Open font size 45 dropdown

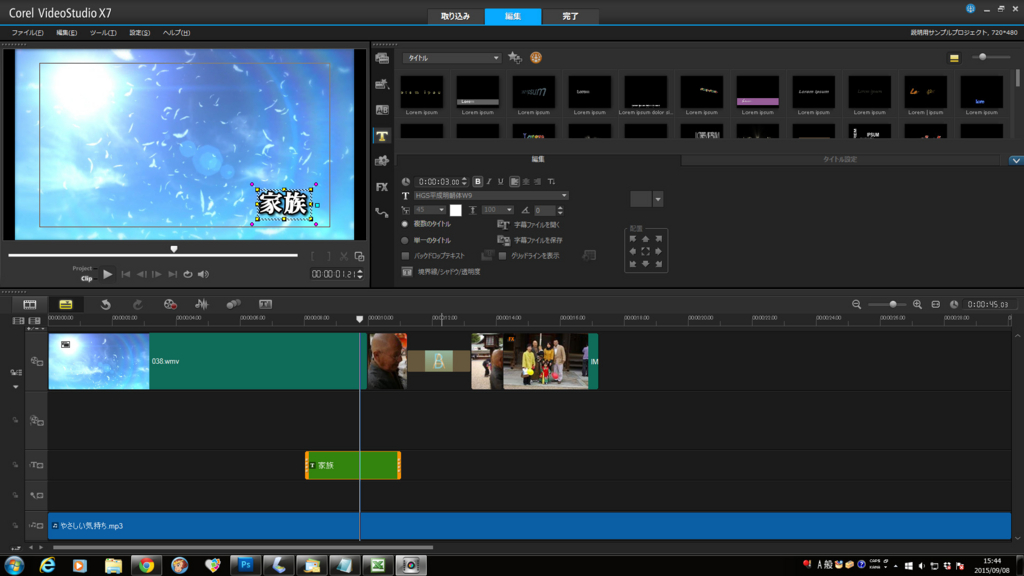tap(430, 210)
